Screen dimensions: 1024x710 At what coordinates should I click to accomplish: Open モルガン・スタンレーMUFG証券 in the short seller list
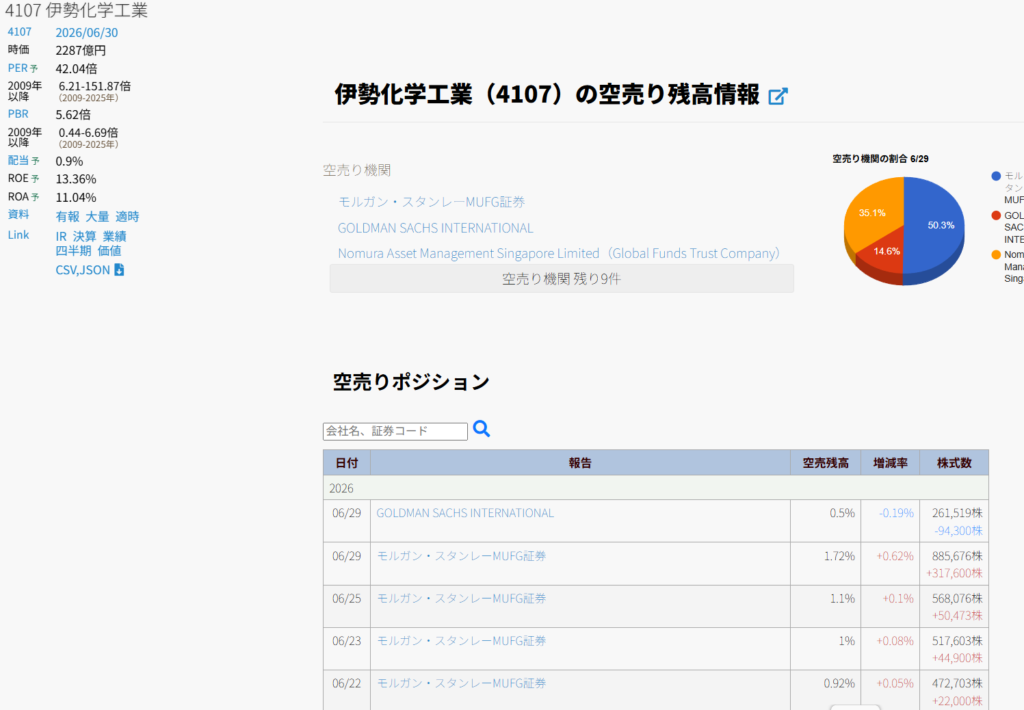431,202
